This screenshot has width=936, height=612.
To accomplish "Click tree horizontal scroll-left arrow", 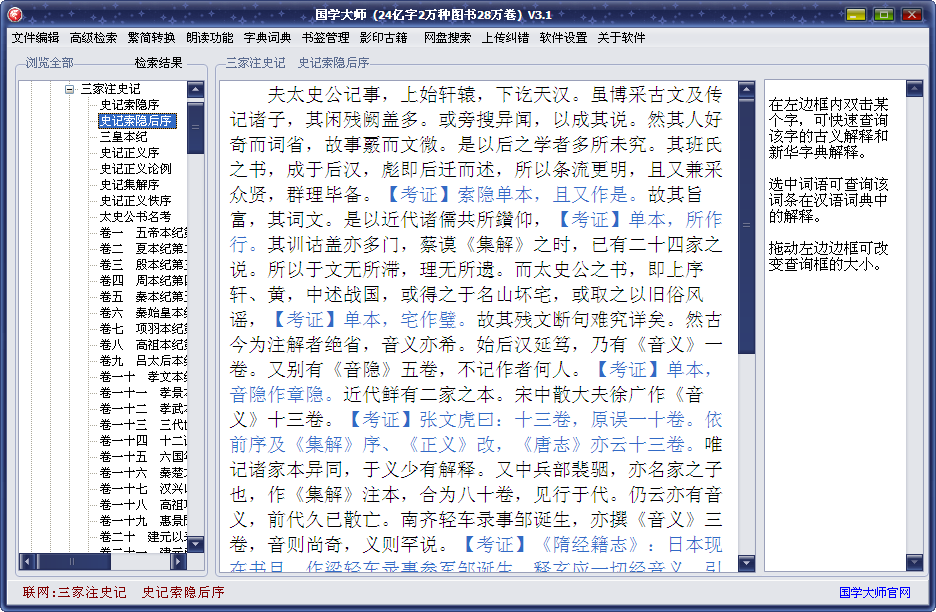I will pos(27,561).
